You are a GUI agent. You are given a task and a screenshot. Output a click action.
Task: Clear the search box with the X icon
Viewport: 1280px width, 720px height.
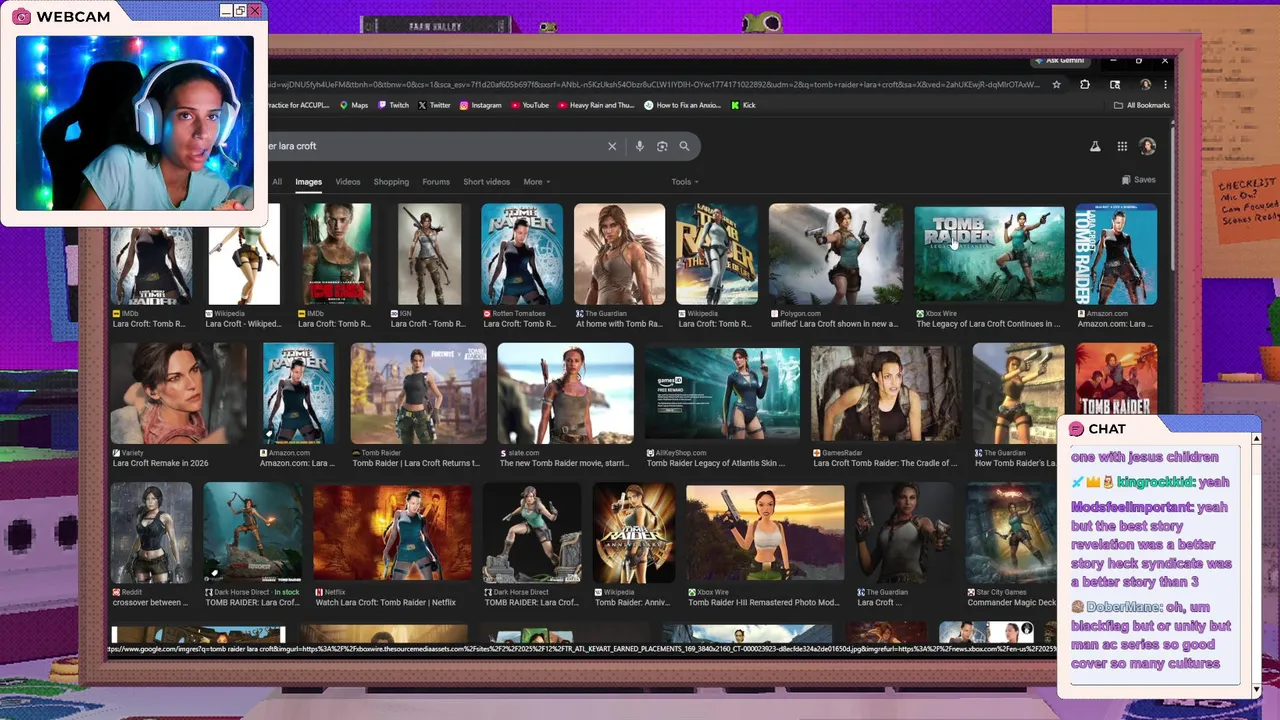point(612,146)
